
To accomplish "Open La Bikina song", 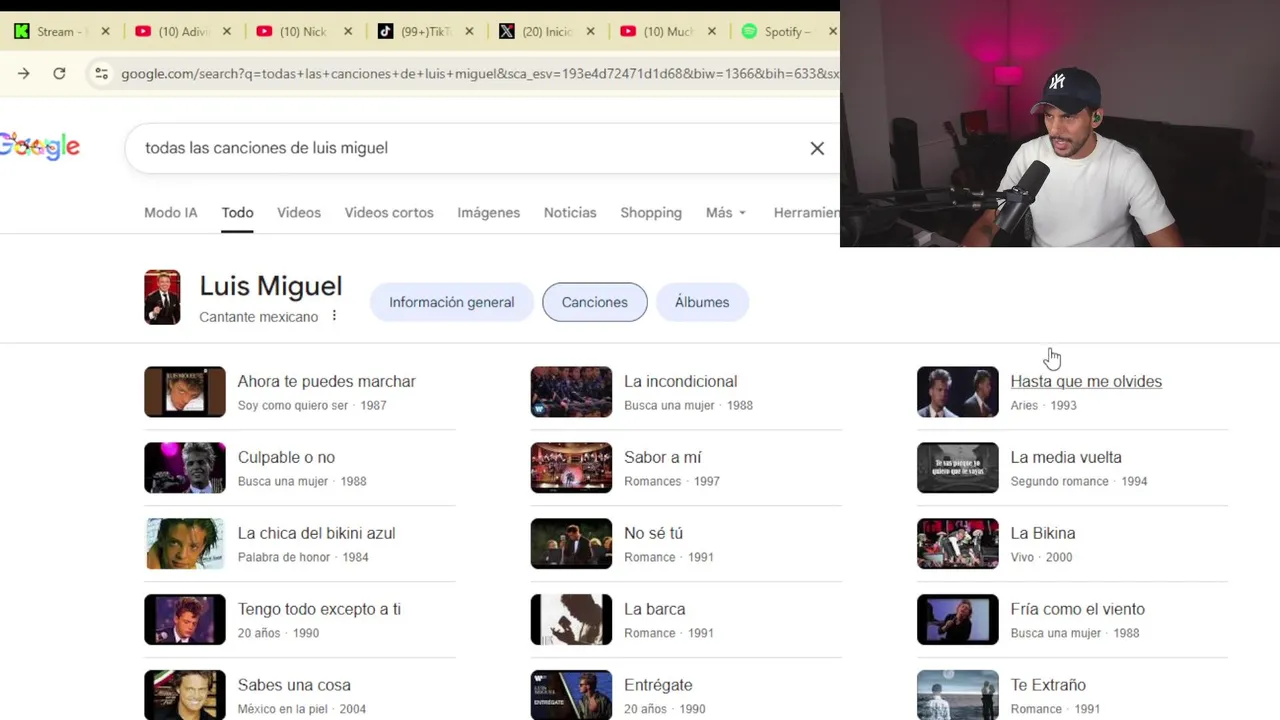I will click(x=1043, y=533).
